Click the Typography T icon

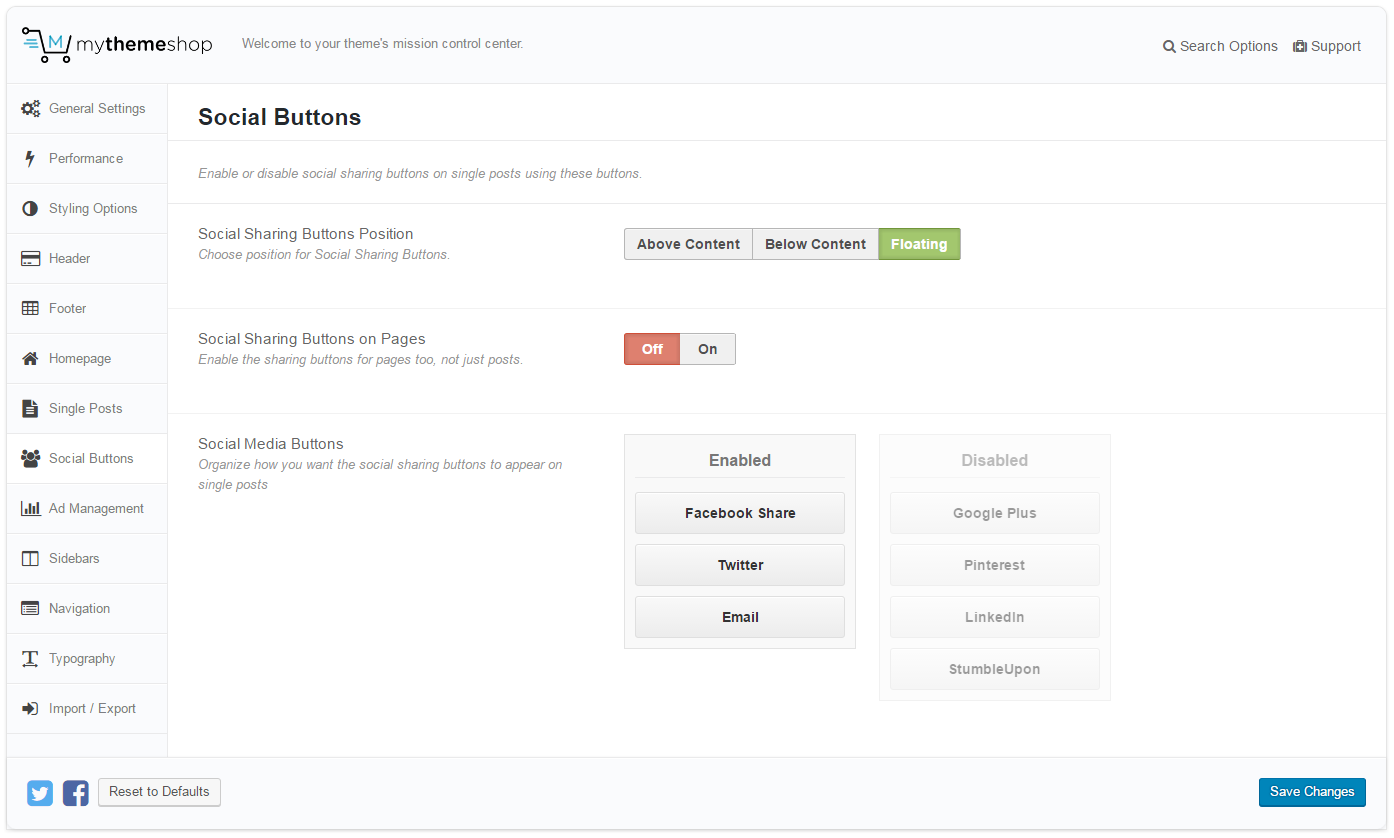click(30, 659)
